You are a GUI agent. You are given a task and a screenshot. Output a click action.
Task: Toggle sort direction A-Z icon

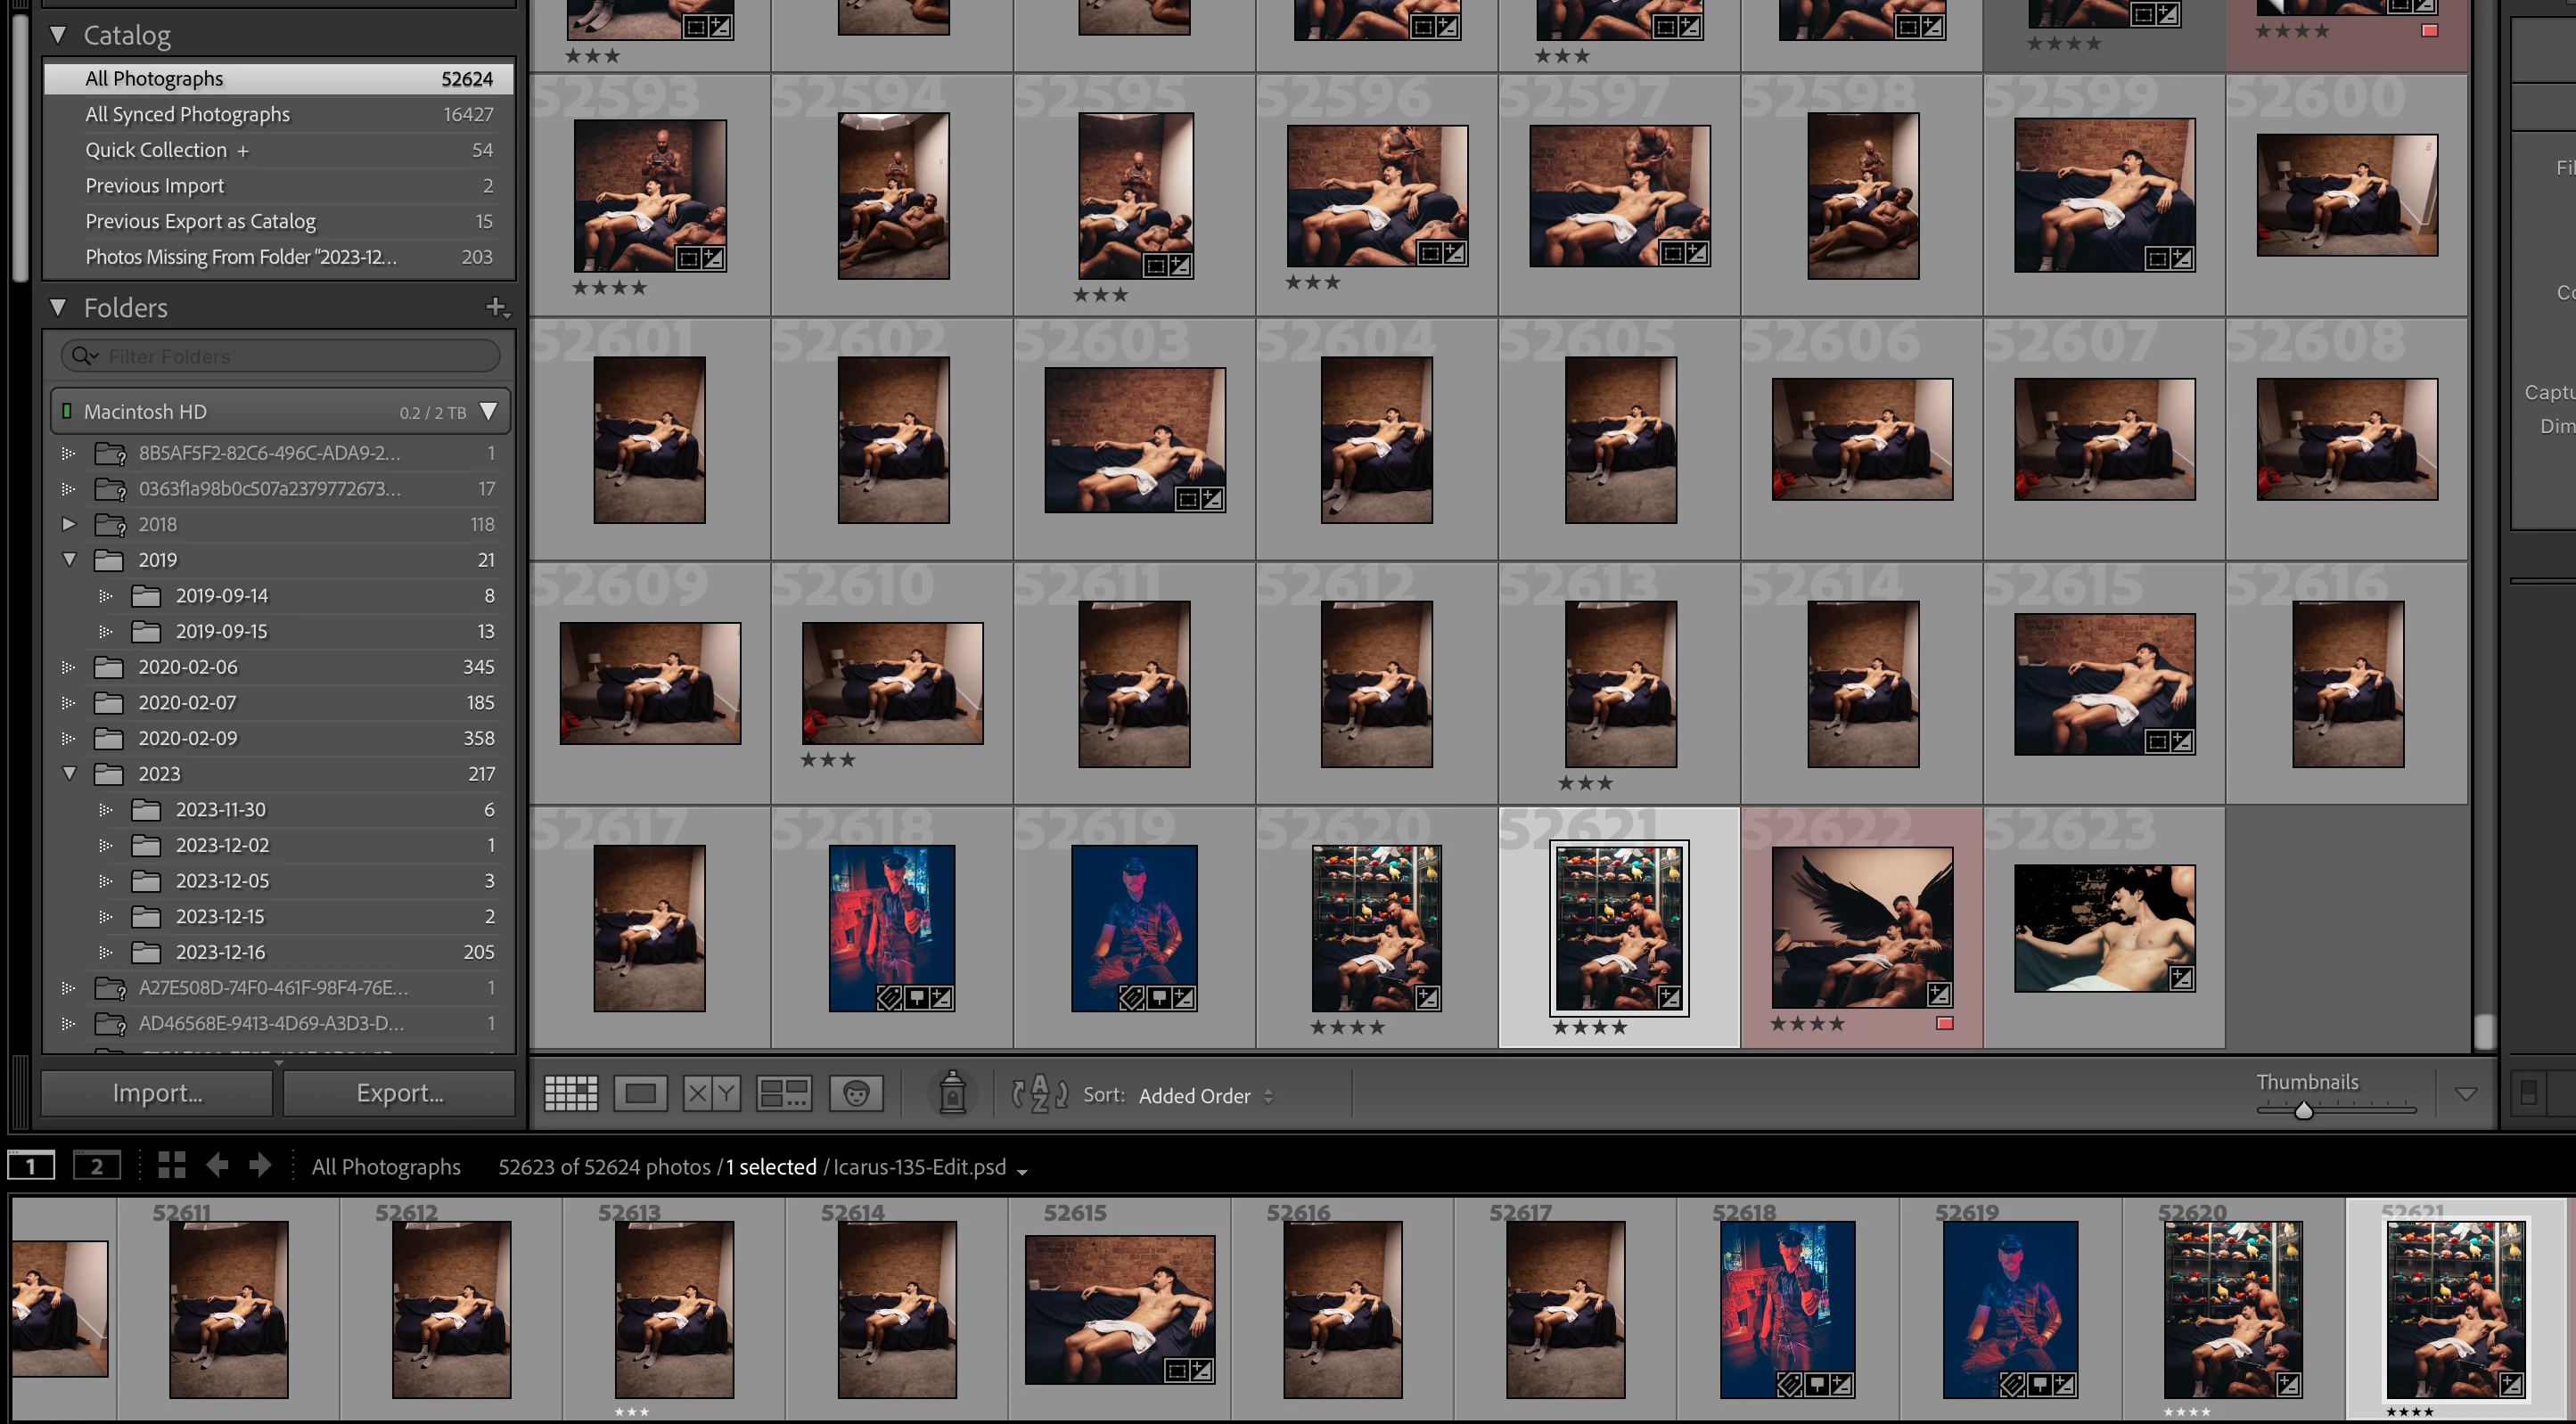point(1039,1094)
